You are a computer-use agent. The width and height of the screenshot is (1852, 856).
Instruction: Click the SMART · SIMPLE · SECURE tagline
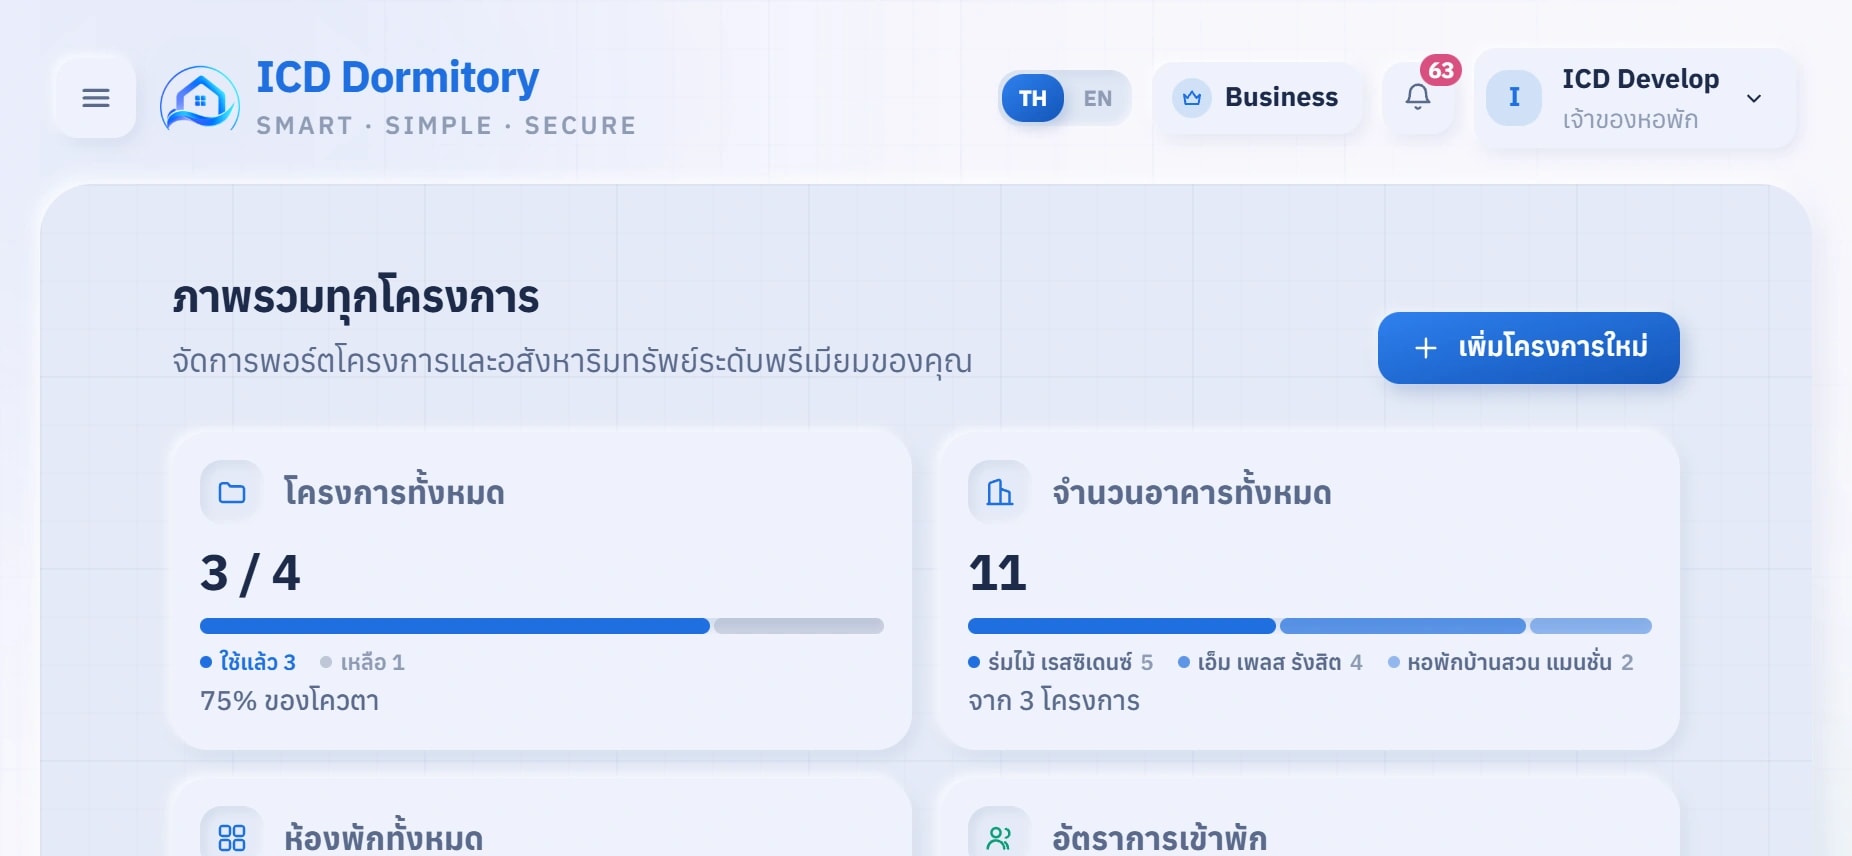[446, 126]
